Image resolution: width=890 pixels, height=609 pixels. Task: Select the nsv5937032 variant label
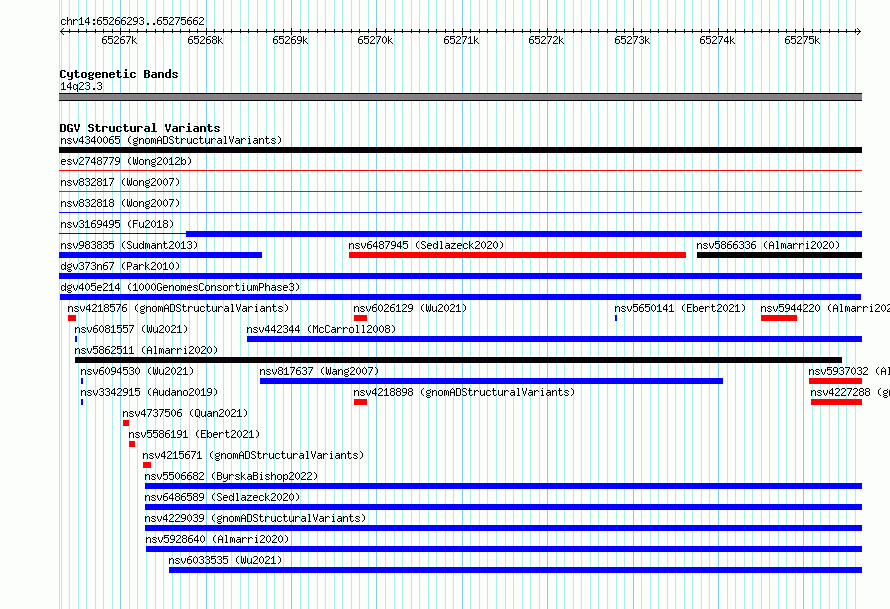coord(849,371)
